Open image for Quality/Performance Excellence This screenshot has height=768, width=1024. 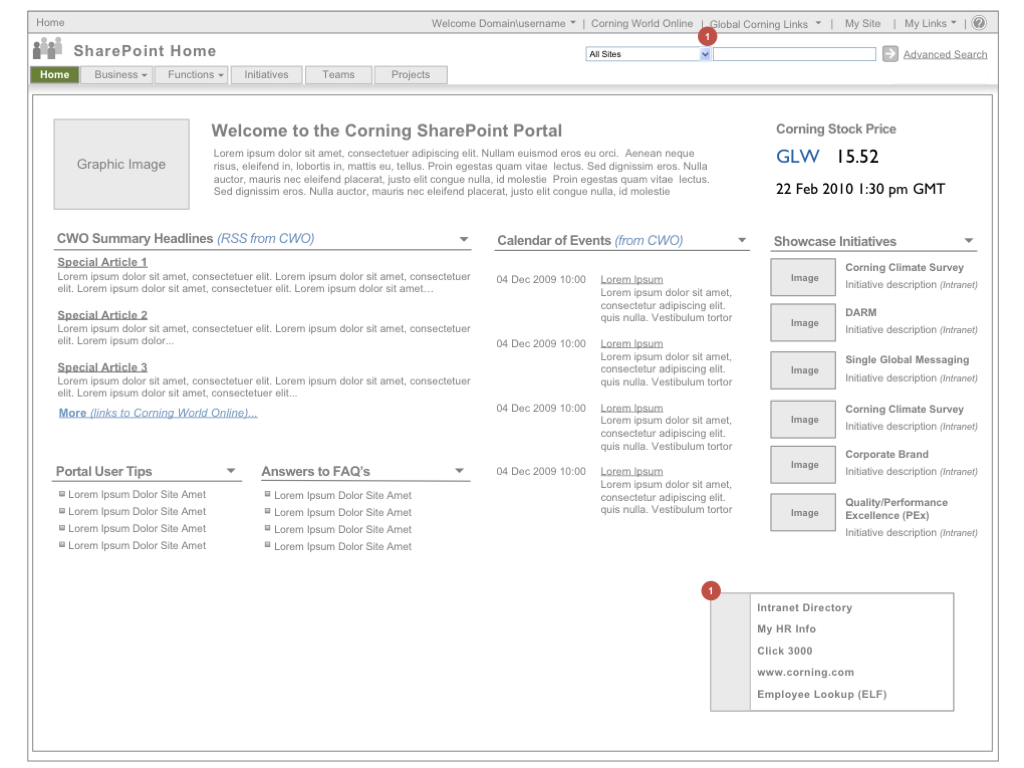tap(803, 513)
